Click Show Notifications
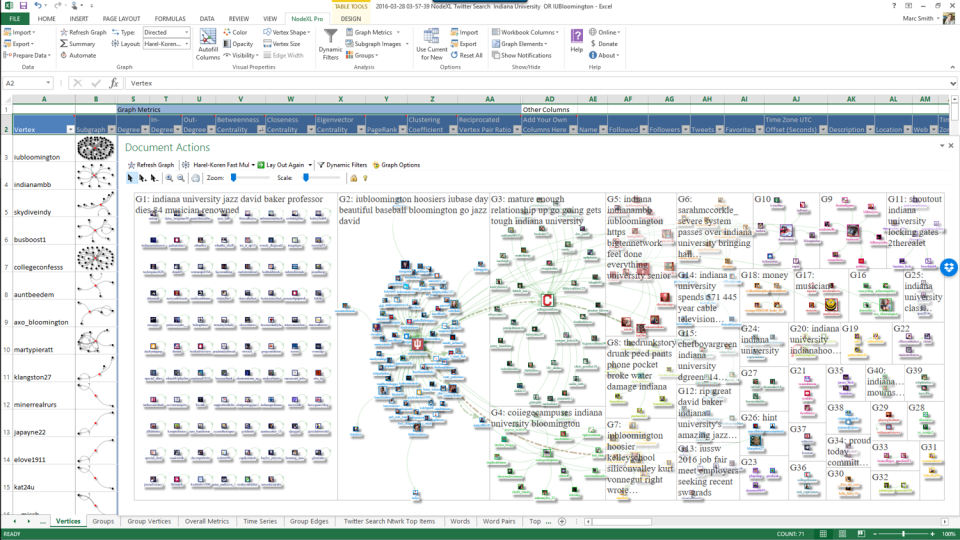960x540 pixels. tap(522, 55)
